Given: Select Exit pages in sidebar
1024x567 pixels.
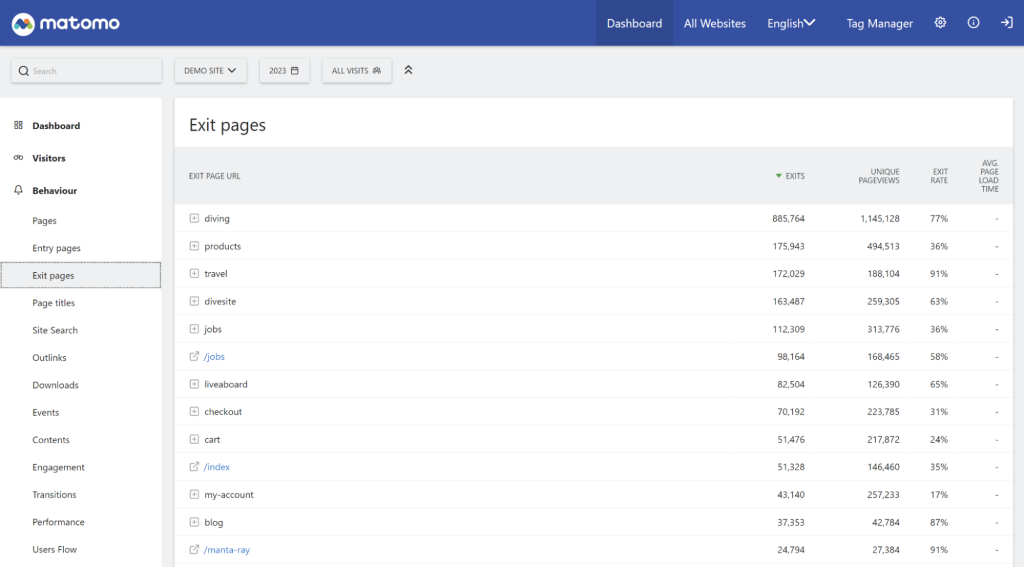Looking at the screenshot, I should point(81,275).
